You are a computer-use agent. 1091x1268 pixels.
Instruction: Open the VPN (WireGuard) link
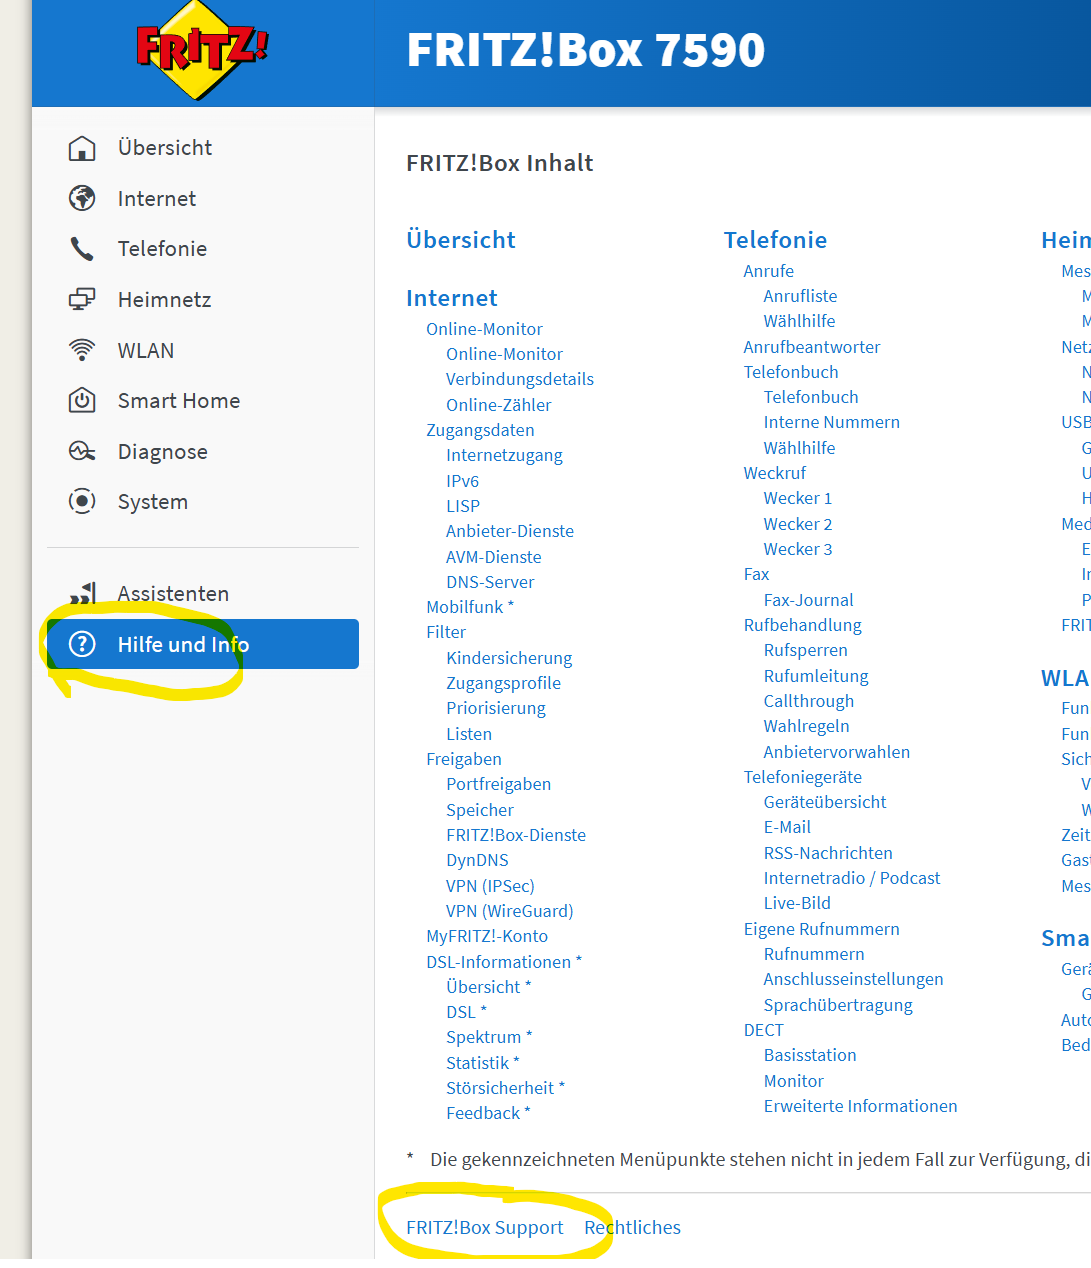(x=510, y=911)
